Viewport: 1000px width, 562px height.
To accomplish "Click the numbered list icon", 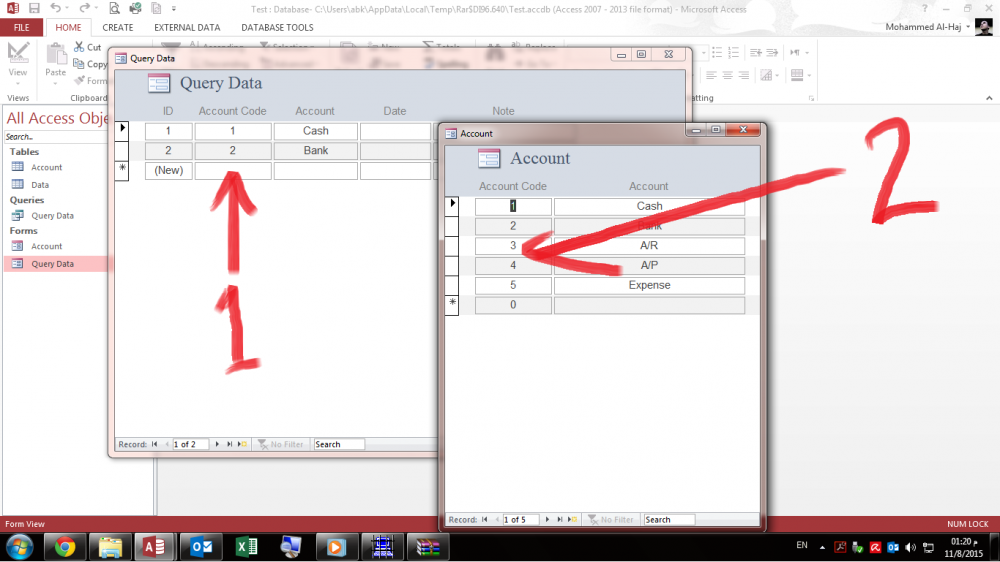I will tap(733, 52).
